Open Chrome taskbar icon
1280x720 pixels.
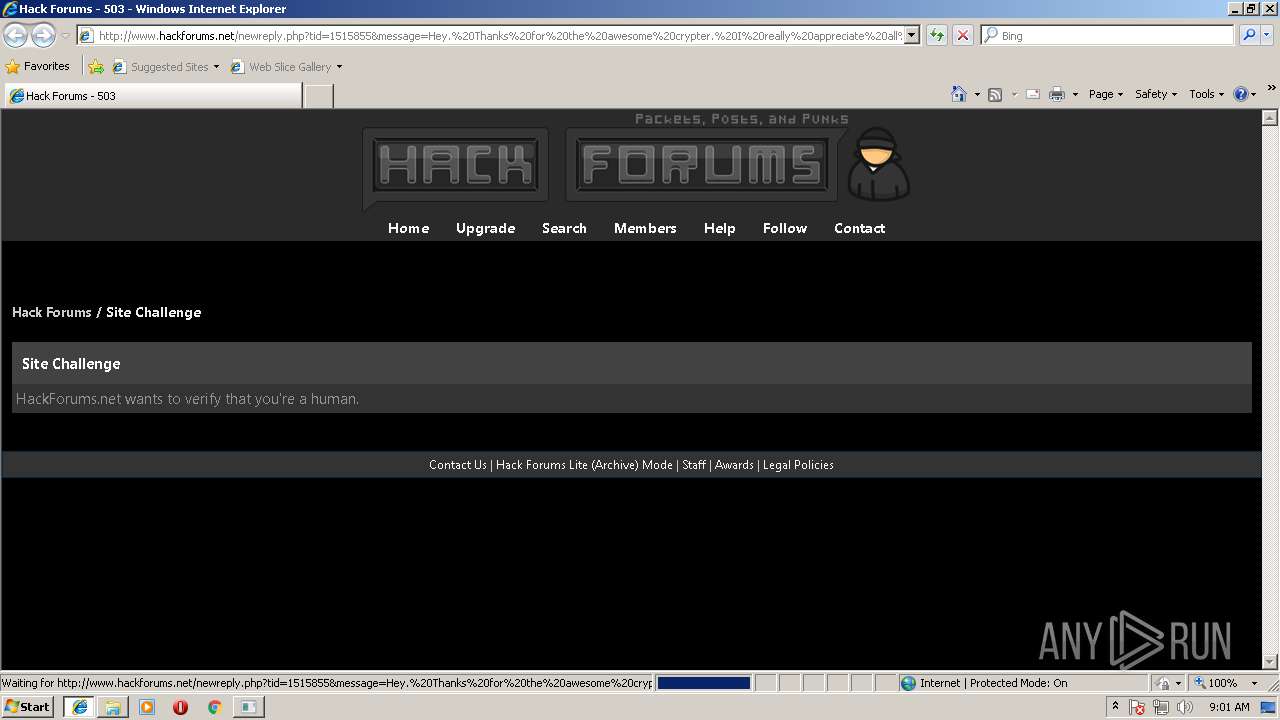coord(214,707)
